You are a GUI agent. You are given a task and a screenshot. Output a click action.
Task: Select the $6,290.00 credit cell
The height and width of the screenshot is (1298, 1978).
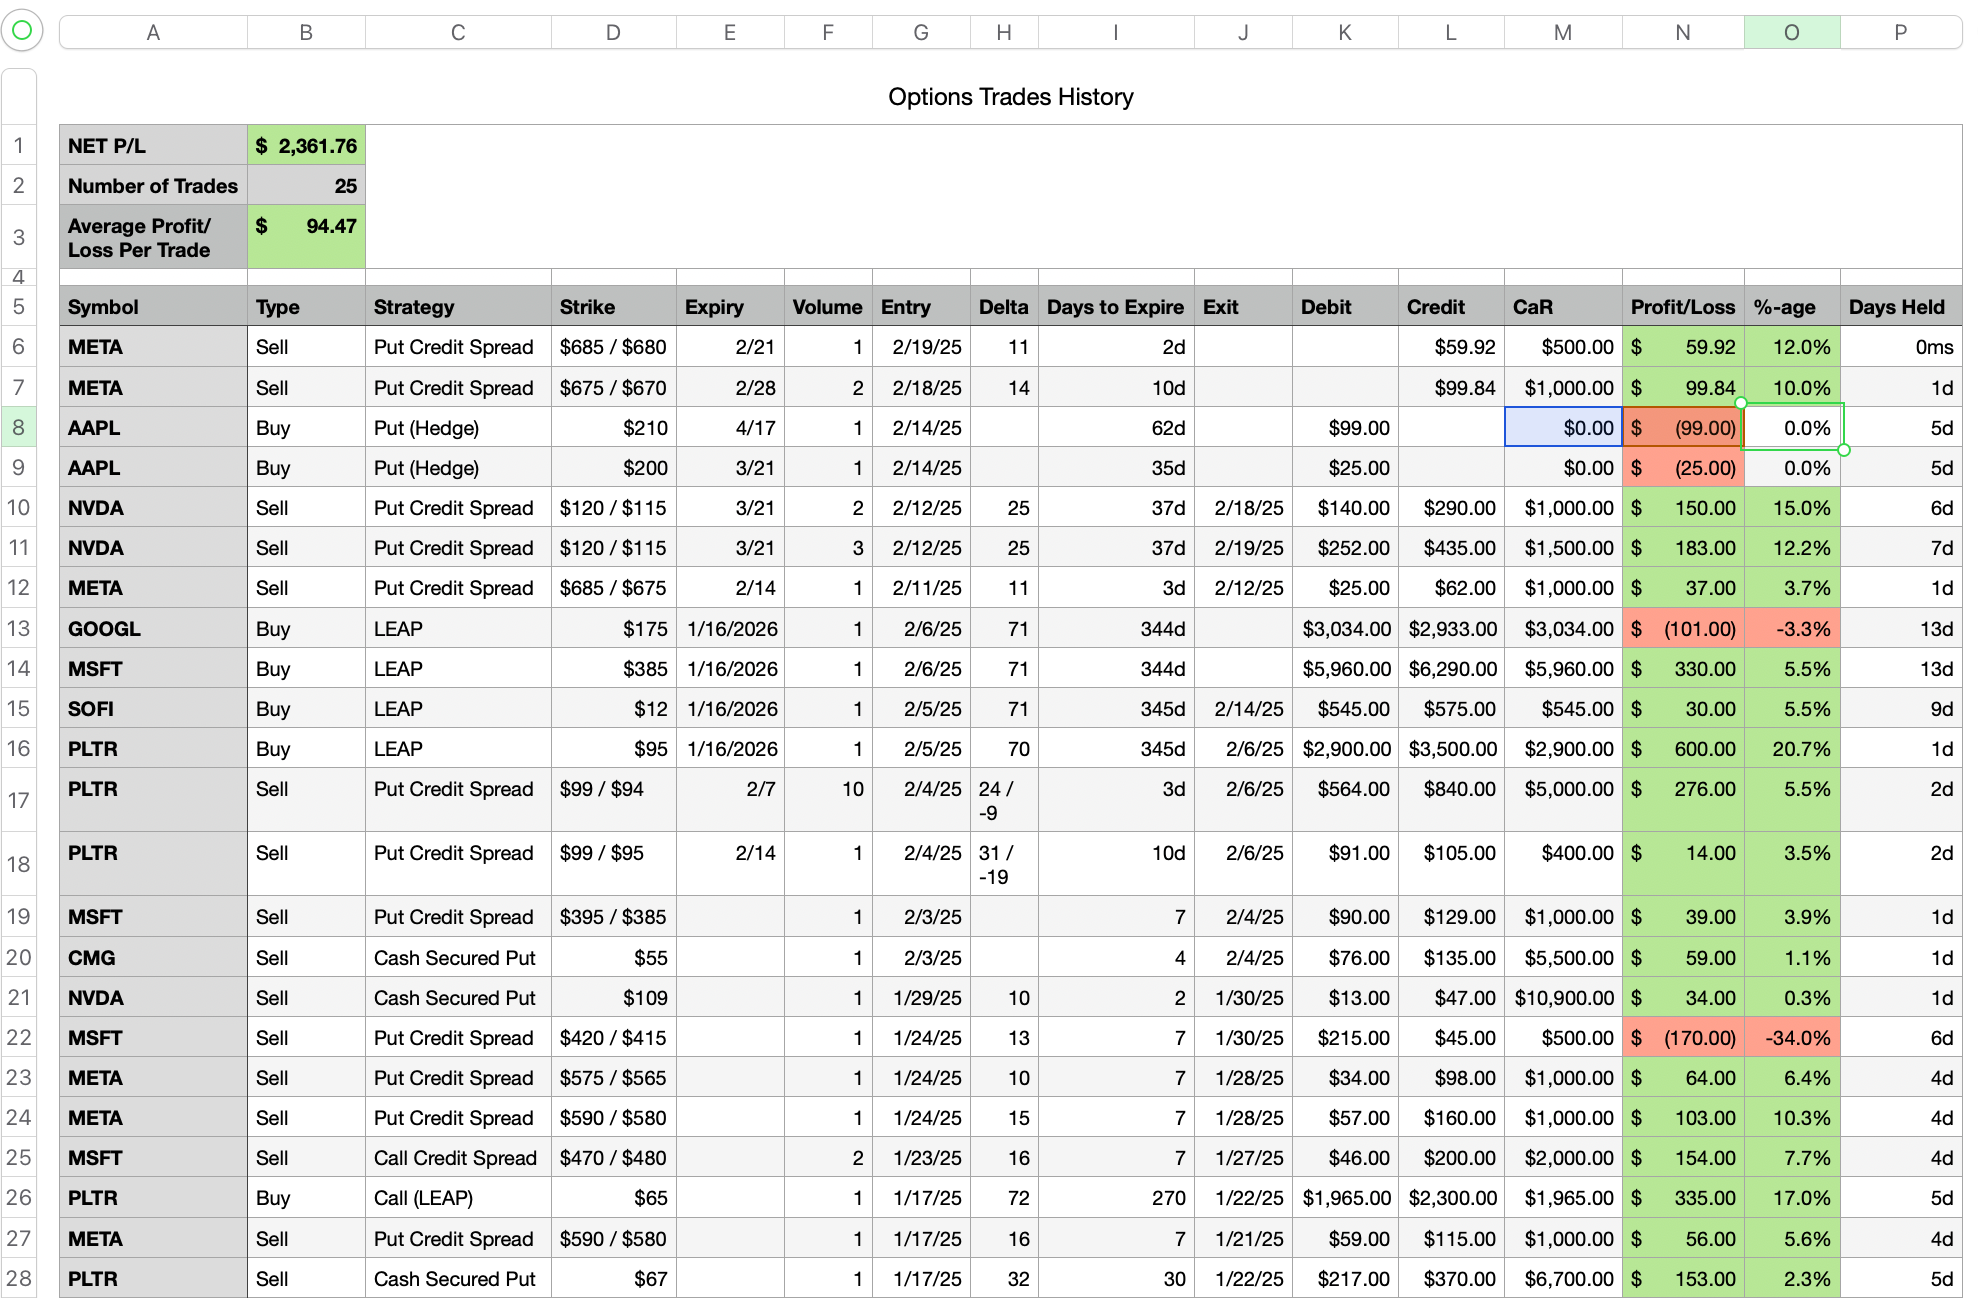(x=1451, y=668)
